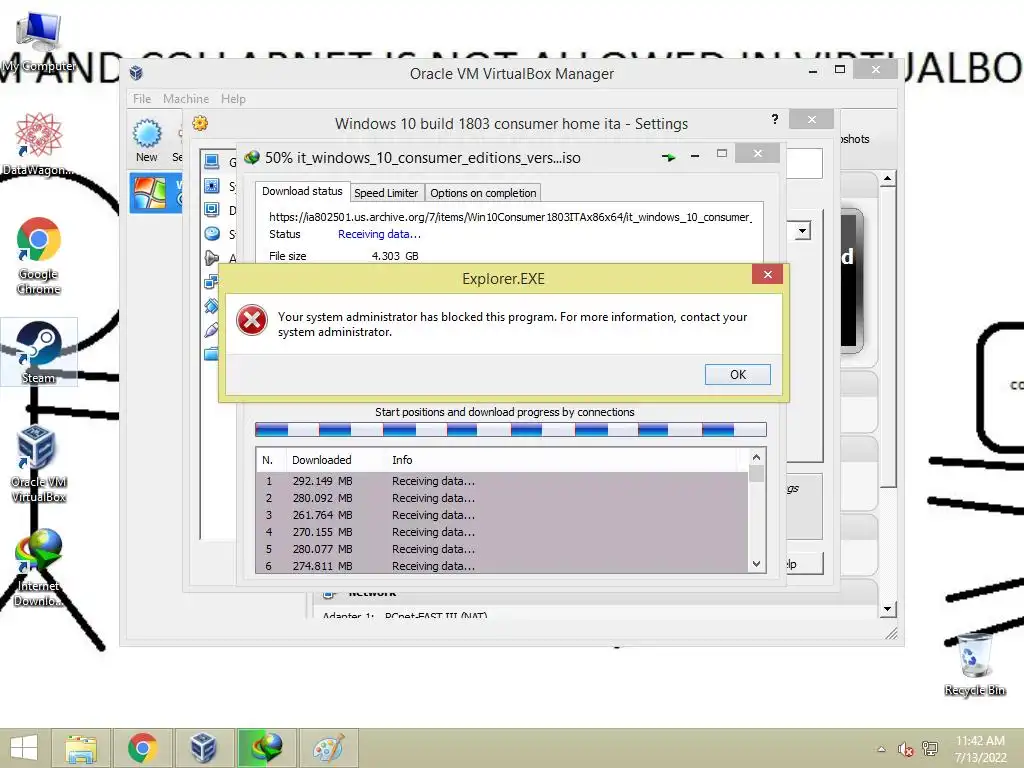Select connection row 3 with 261.764 MB
1024x768 pixels.
click(502, 515)
